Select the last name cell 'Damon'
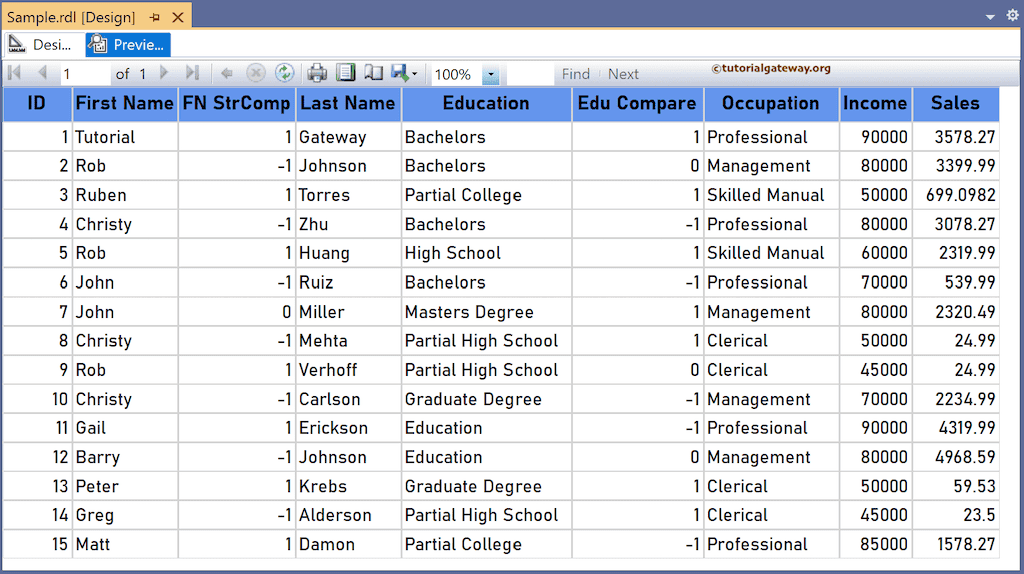Image resolution: width=1024 pixels, height=574 pixels. point(348,545)
